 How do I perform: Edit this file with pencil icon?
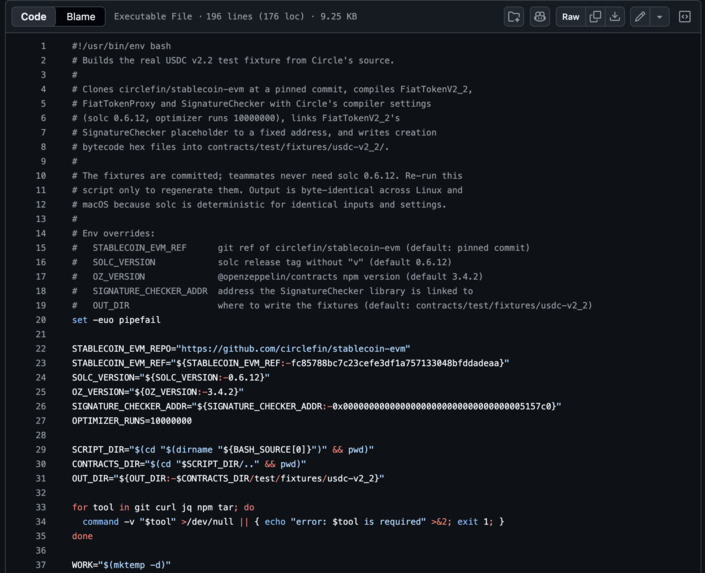tap(640, 17)
